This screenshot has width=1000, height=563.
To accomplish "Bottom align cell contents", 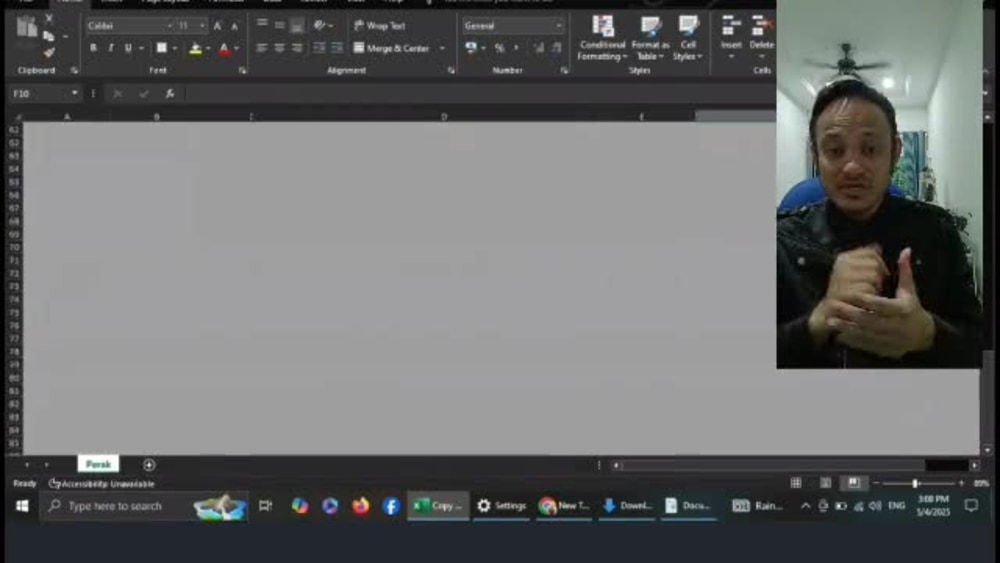I will pyautogui.click(x=297, y=26).
